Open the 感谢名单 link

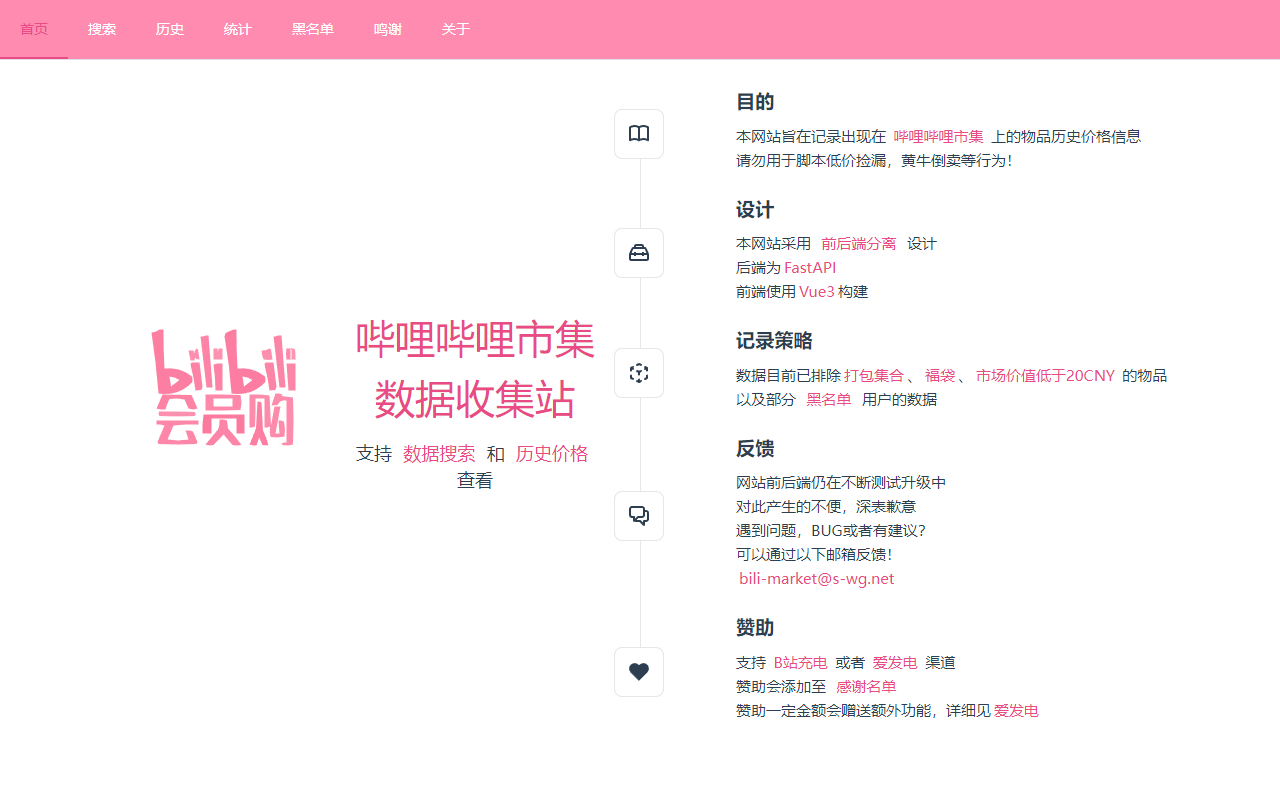[866, 687]
